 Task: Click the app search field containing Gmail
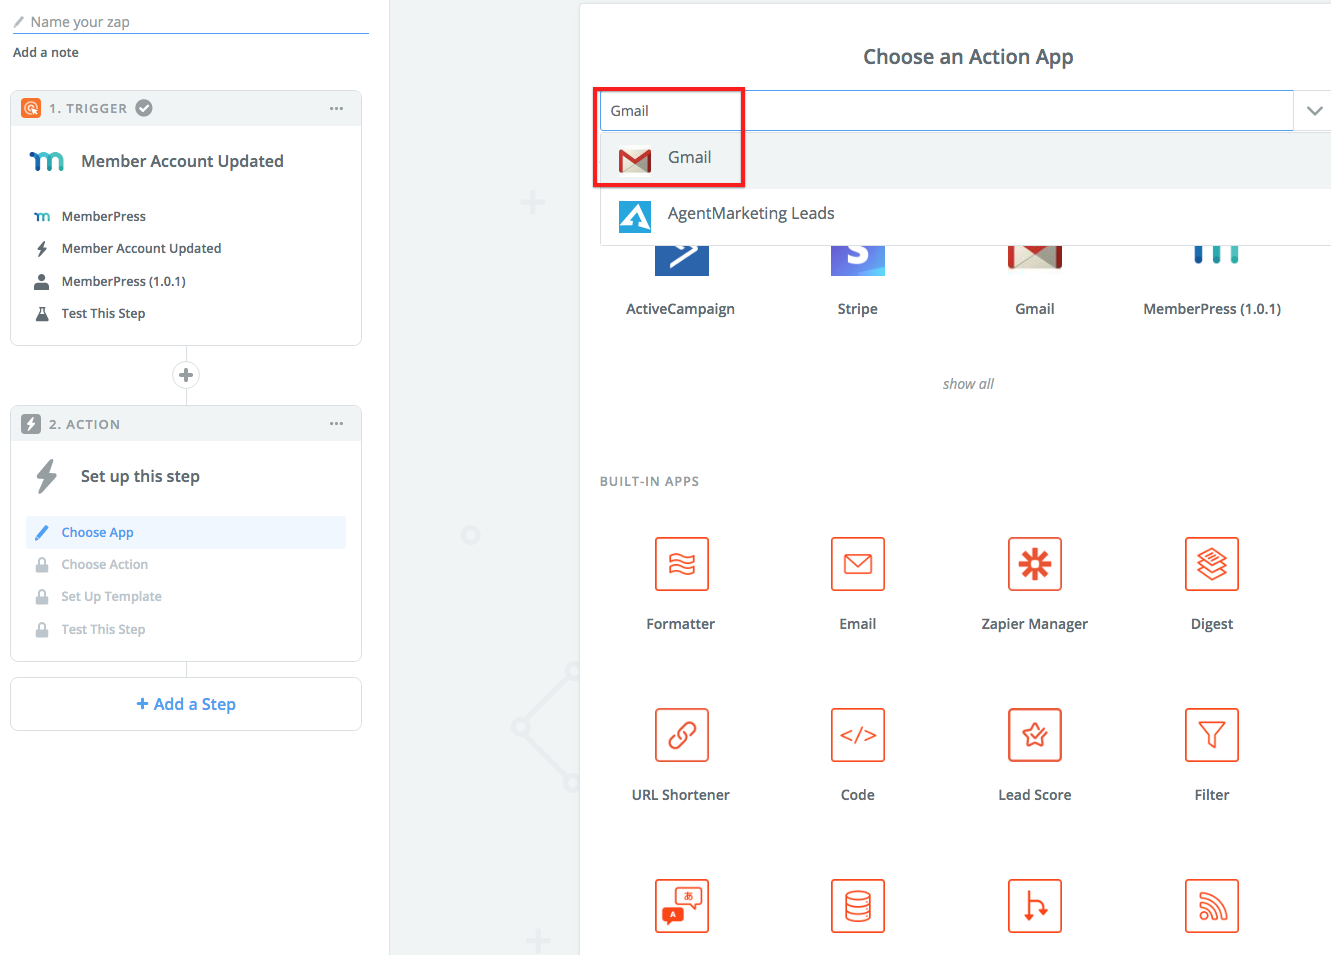point(946,111)
